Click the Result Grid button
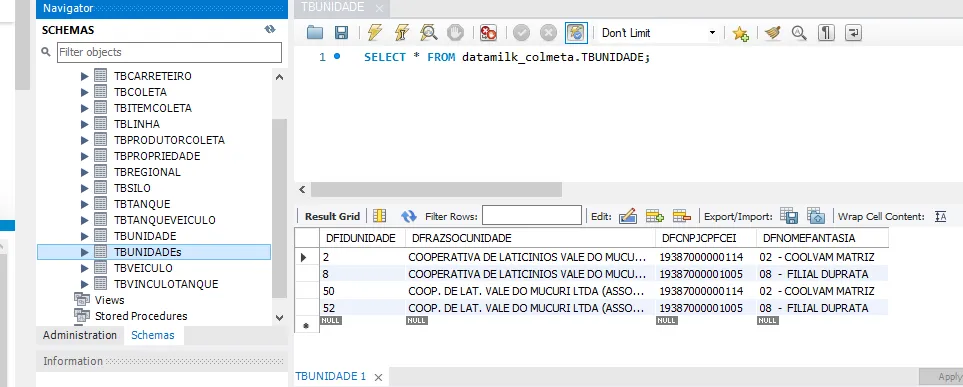The height and width of the screenshot is (387, 963). (x=332, y=216)
